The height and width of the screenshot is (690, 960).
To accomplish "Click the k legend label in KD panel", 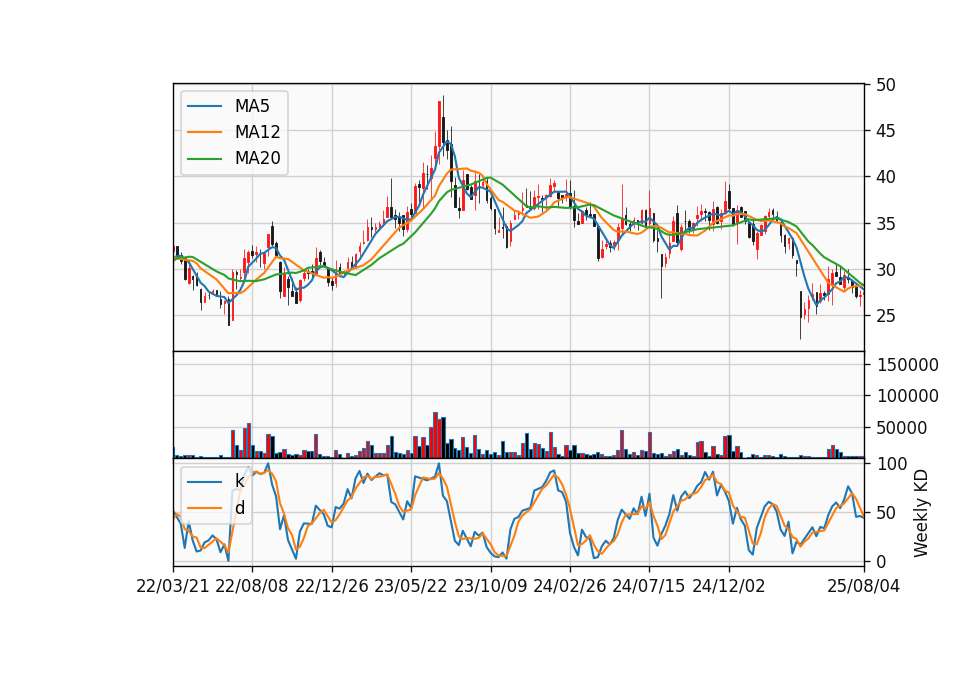I will coord(239,481).
